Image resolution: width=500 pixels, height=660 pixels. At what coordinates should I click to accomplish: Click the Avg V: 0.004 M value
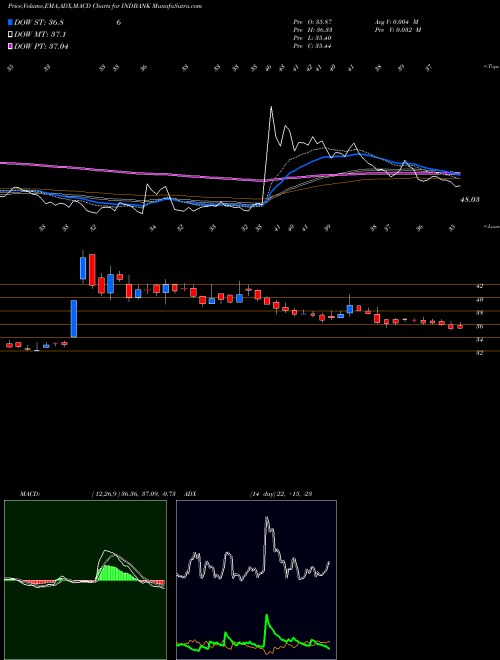(398, 22)
